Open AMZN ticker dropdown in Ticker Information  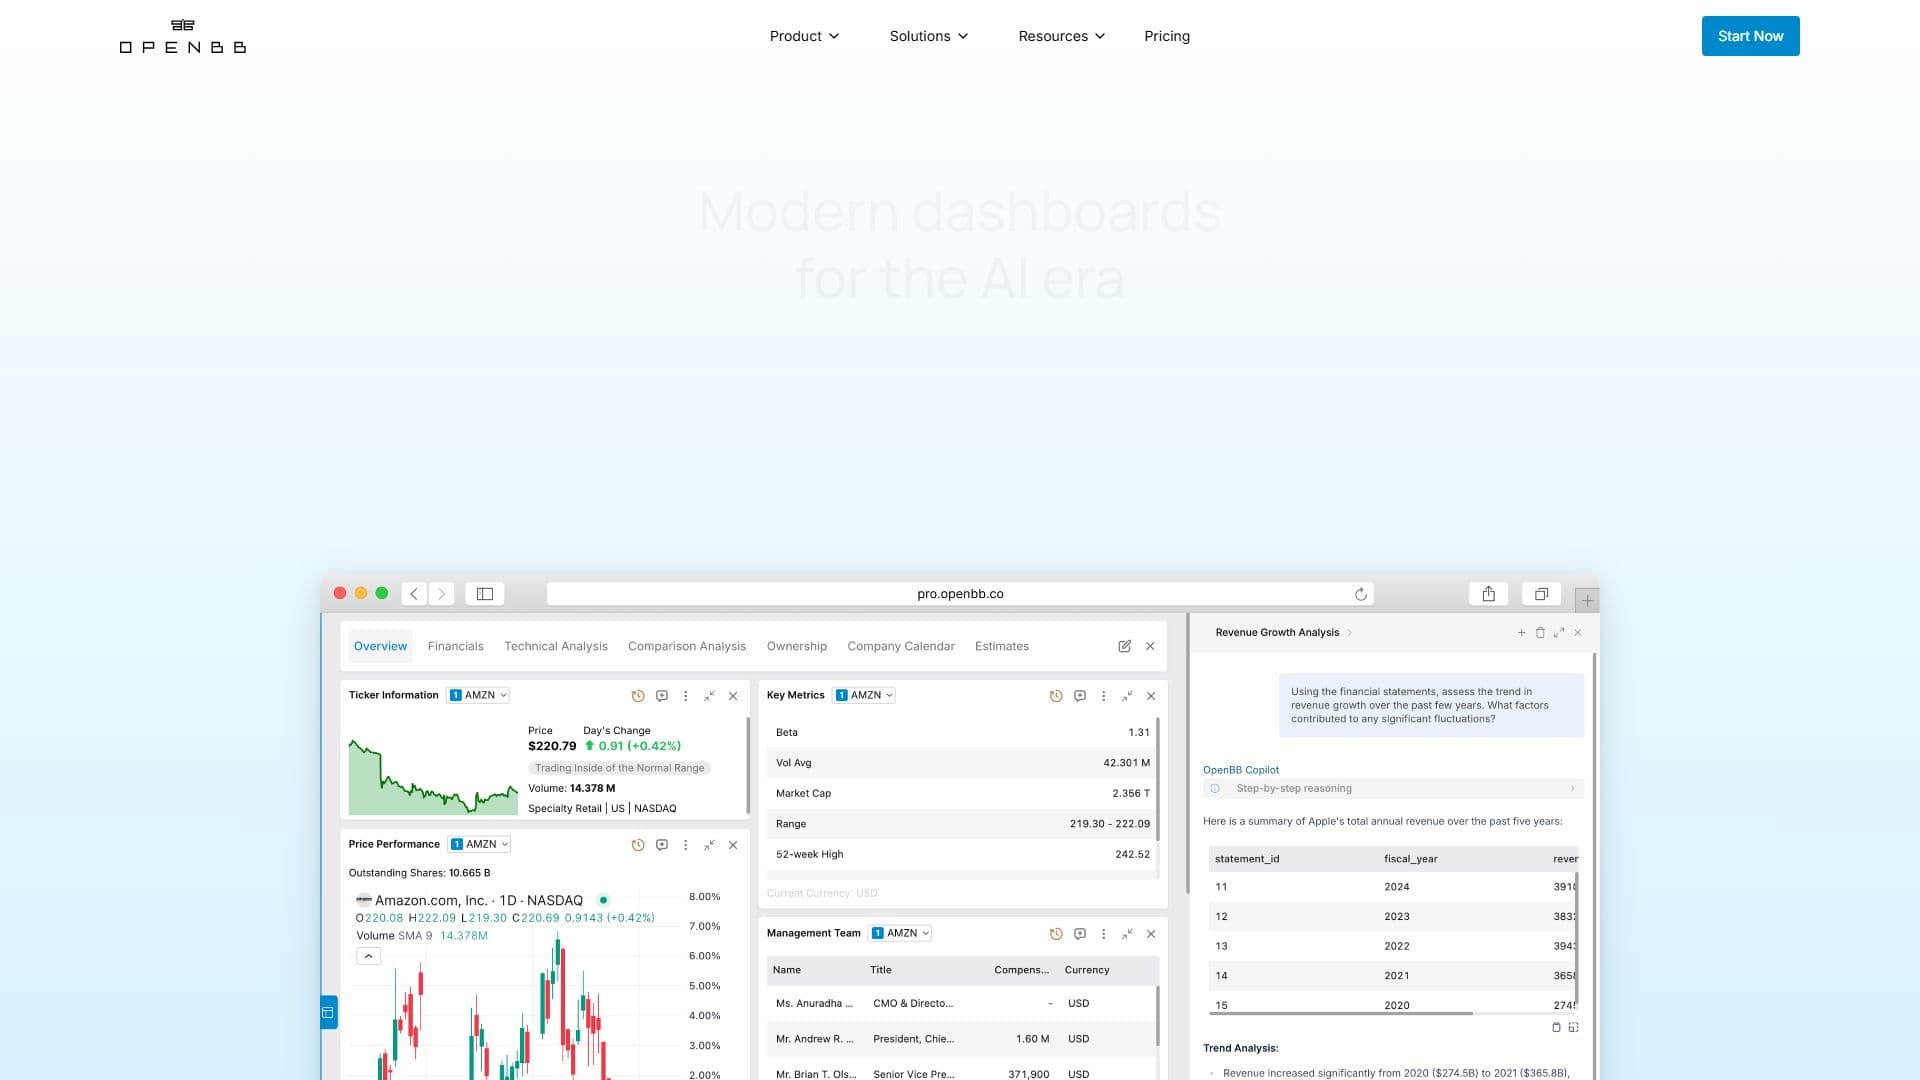(479, 695)
